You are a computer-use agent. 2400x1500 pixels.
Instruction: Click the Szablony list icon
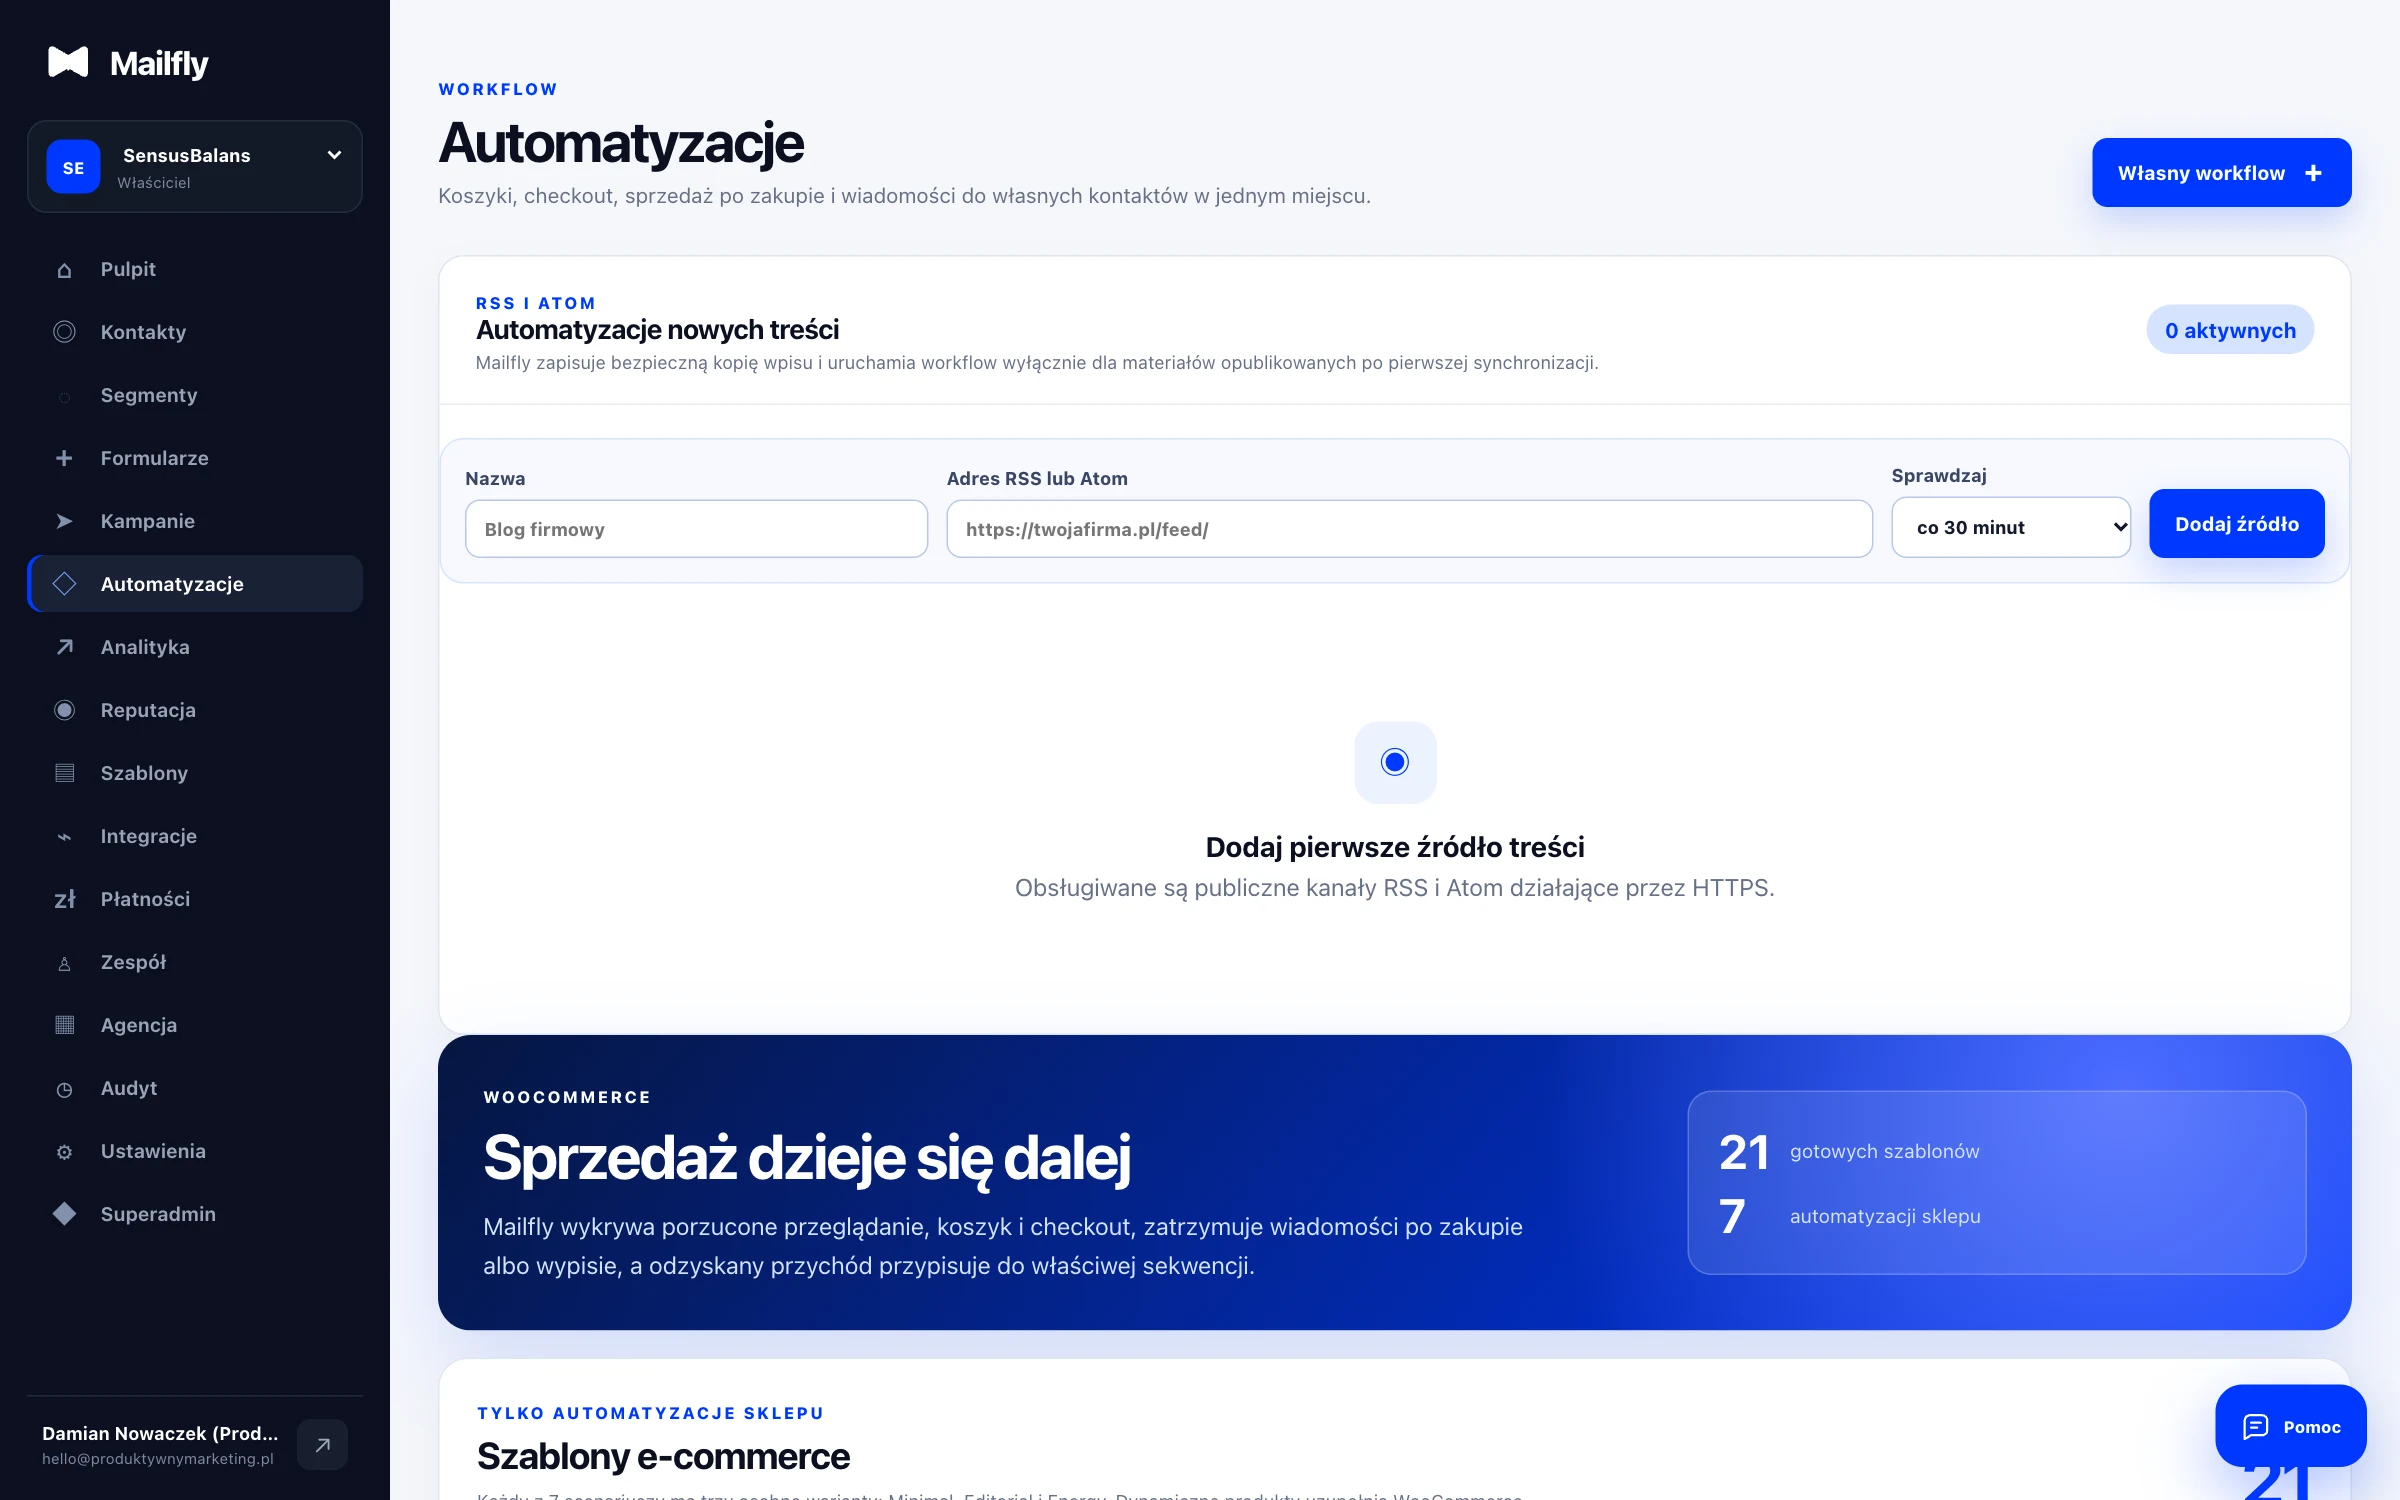[x=64, y=773]
